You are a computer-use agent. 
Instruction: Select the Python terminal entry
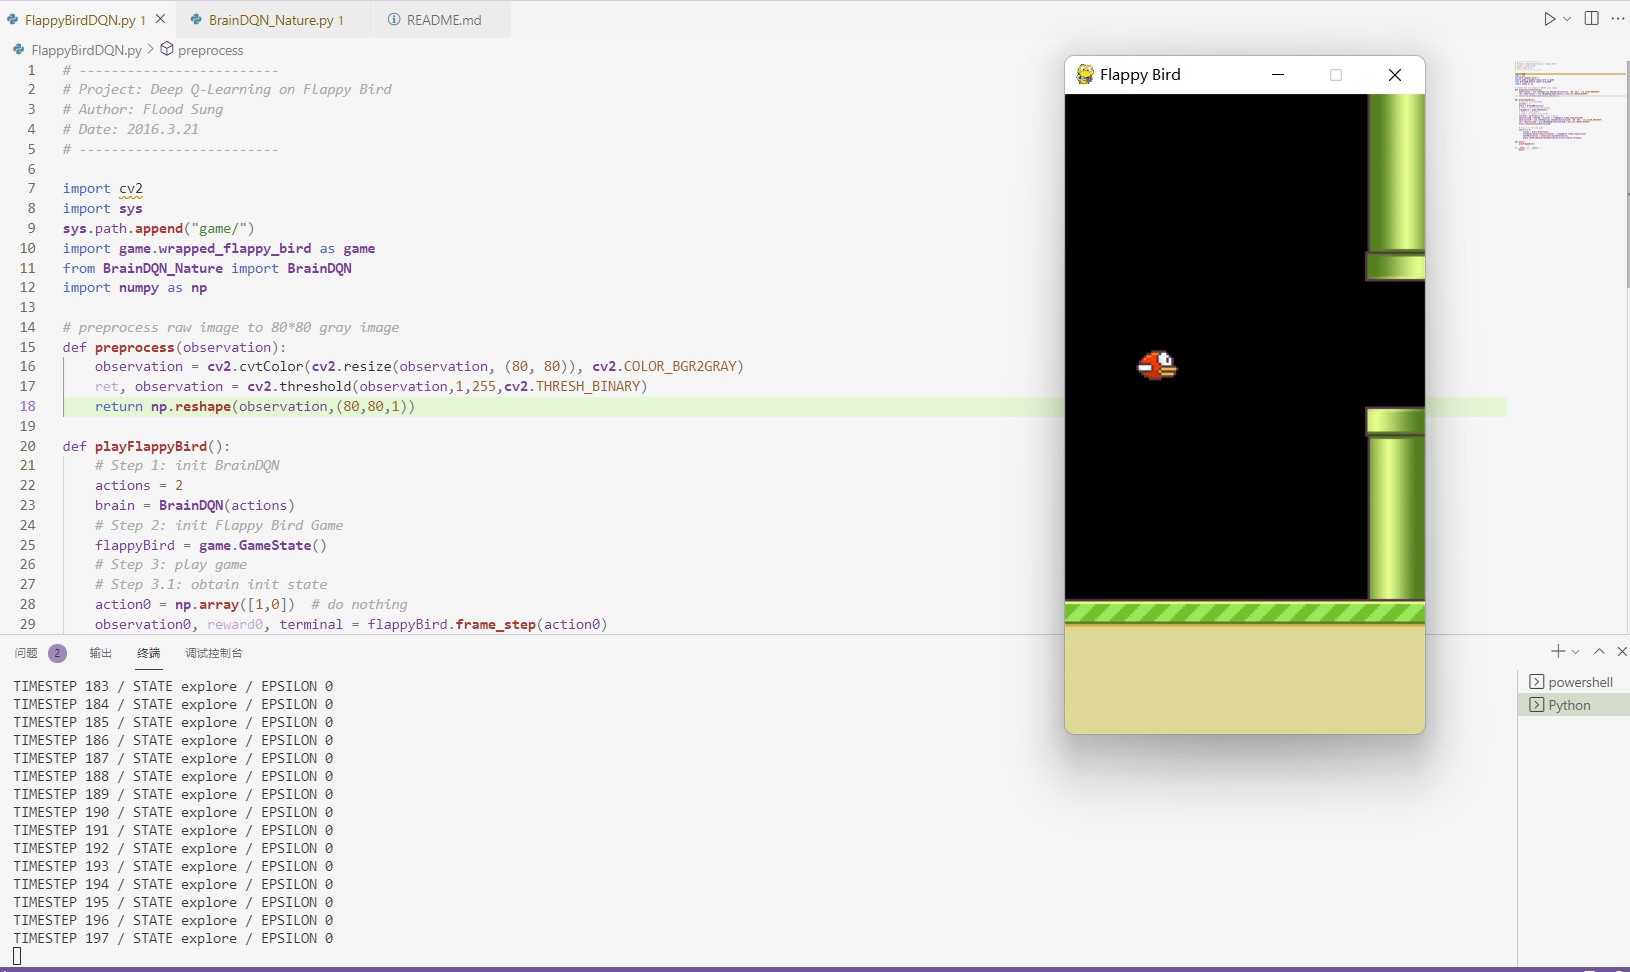[x=1573, y=705]
